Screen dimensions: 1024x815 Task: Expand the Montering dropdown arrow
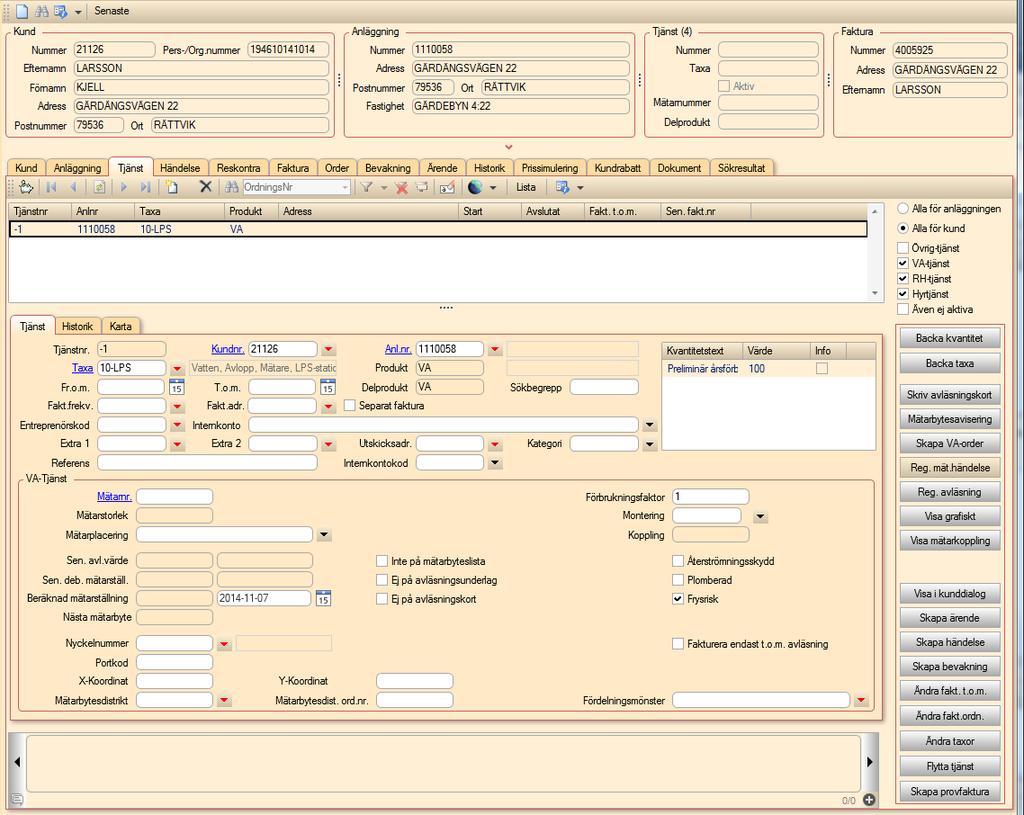pos(760,517)
